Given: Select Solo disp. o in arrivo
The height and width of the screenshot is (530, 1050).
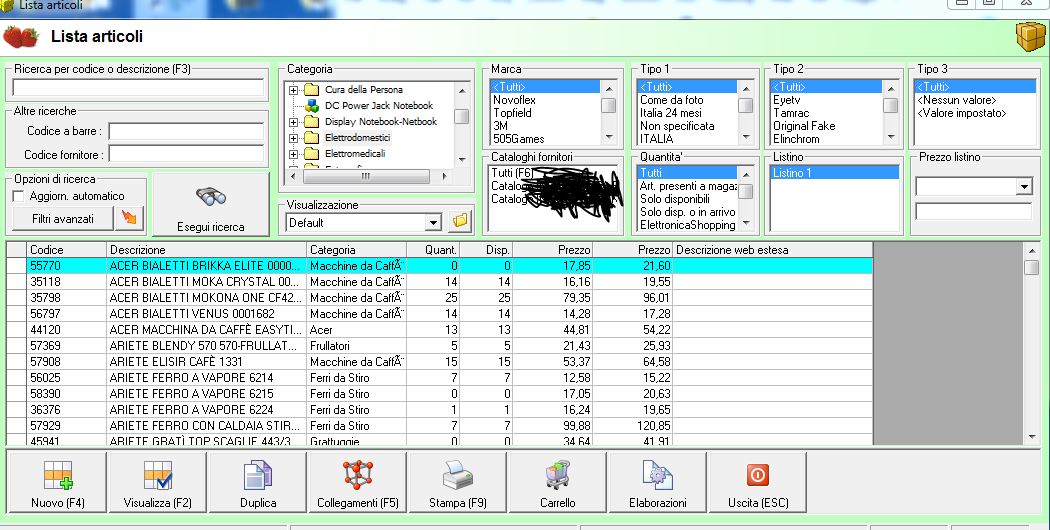Looking at the screenshot, I should (687, 212).
